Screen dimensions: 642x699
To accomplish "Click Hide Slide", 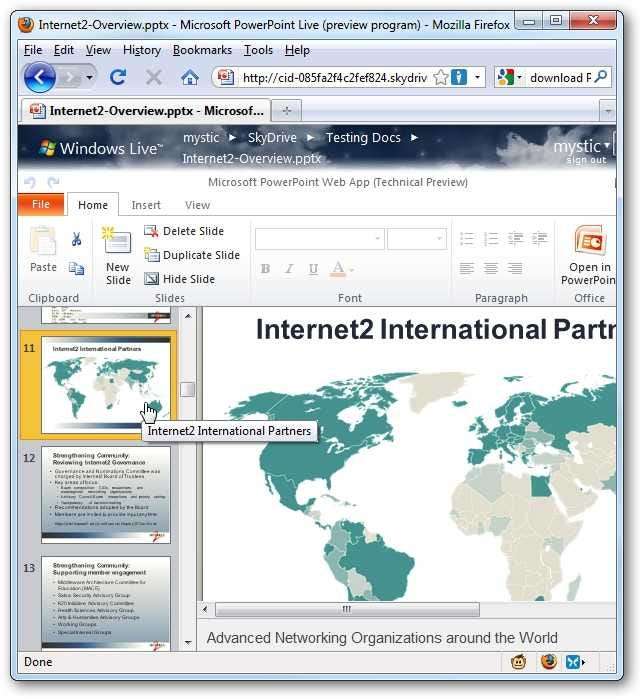I will click(x=180, y=279).
